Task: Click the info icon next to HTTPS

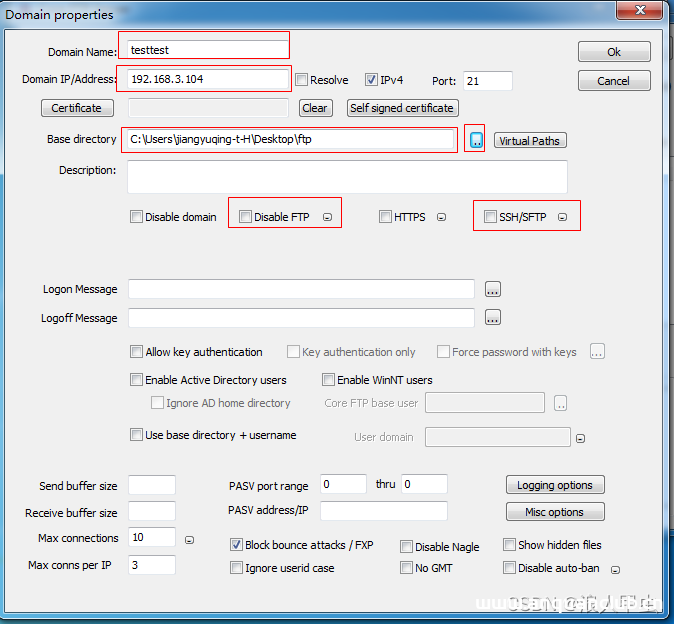Action: (x=441, y=217)
